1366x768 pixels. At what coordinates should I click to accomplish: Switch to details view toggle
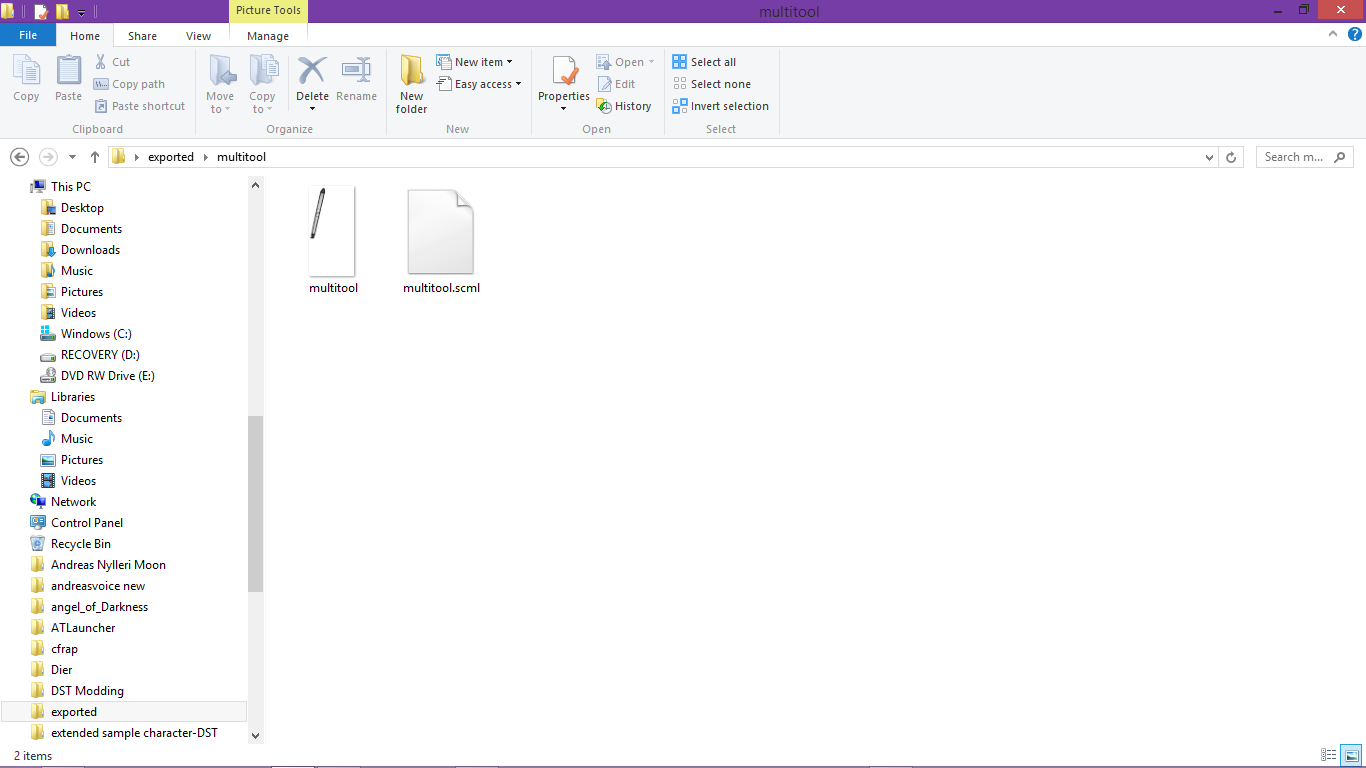click(x=1329, y=755)
